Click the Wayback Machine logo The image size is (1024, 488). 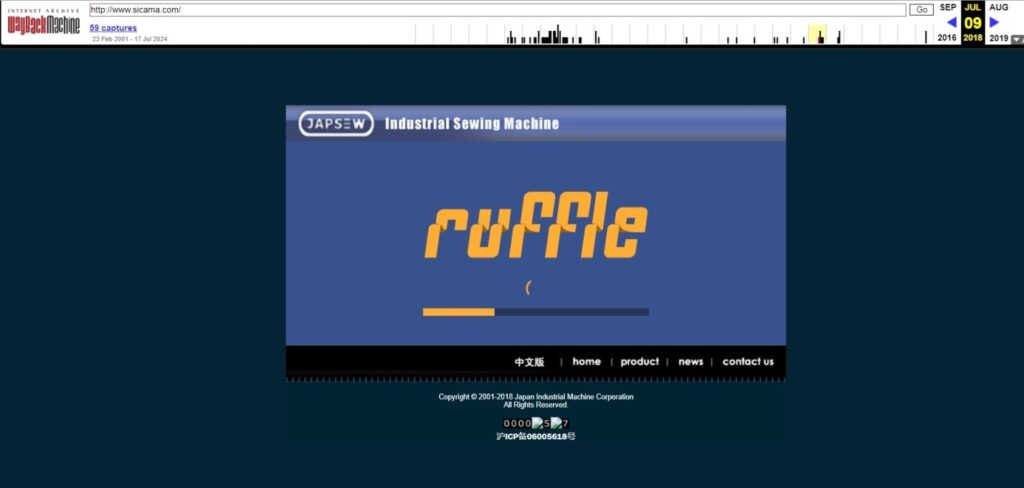point(43,24)
